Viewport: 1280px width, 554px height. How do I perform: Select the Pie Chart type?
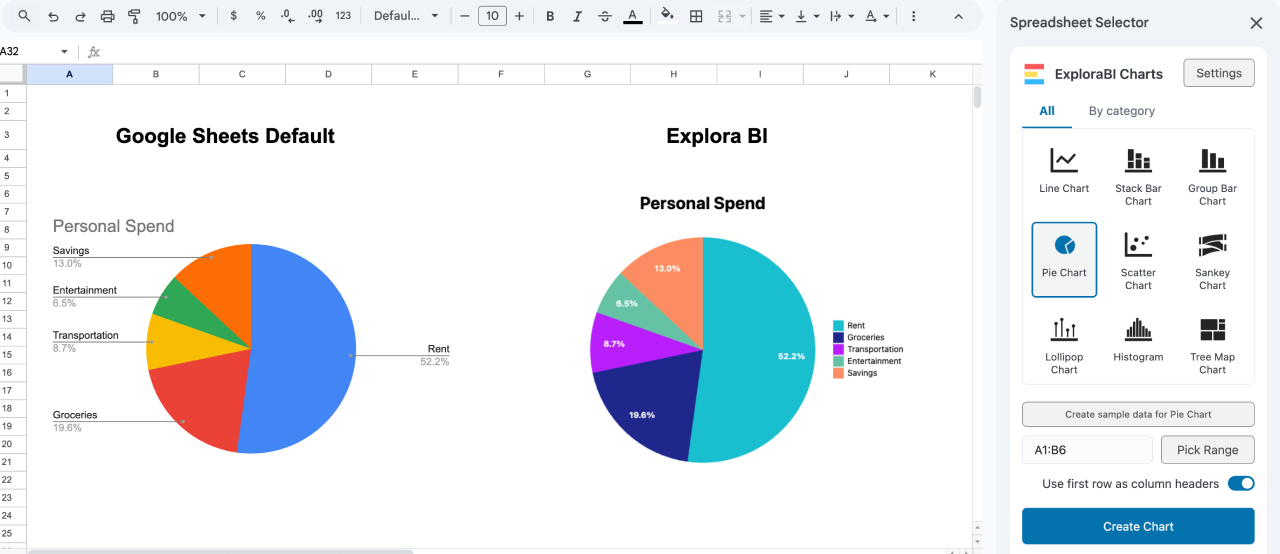coord(1064,259)
